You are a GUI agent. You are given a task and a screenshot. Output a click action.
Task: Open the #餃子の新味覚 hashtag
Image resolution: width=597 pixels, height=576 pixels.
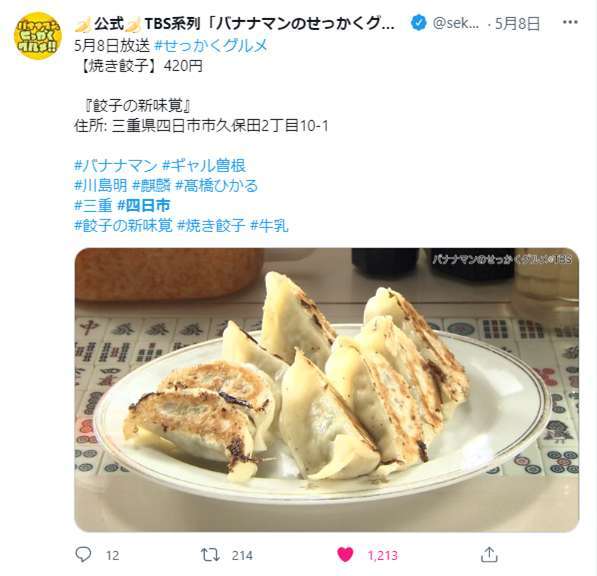[x=123, y=226]
